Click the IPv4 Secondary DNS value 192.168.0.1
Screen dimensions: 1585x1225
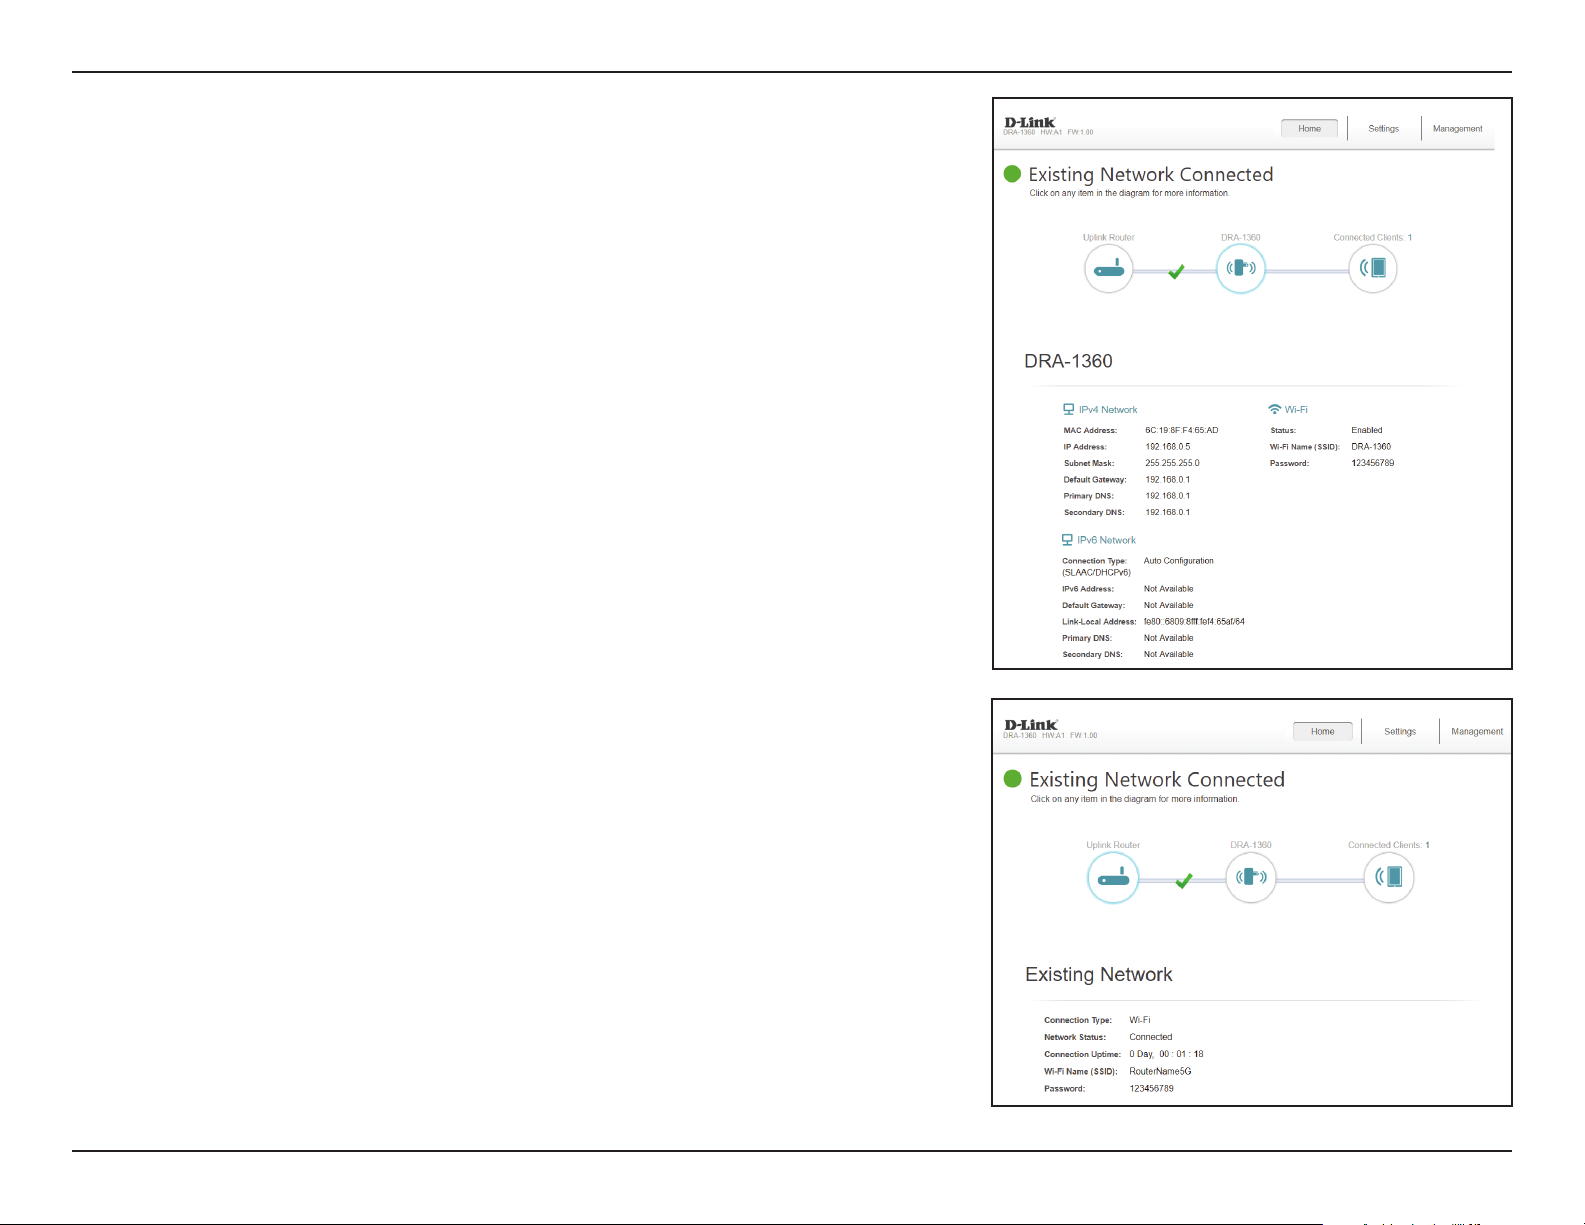pyautogui.click(x=1168, y=512)
